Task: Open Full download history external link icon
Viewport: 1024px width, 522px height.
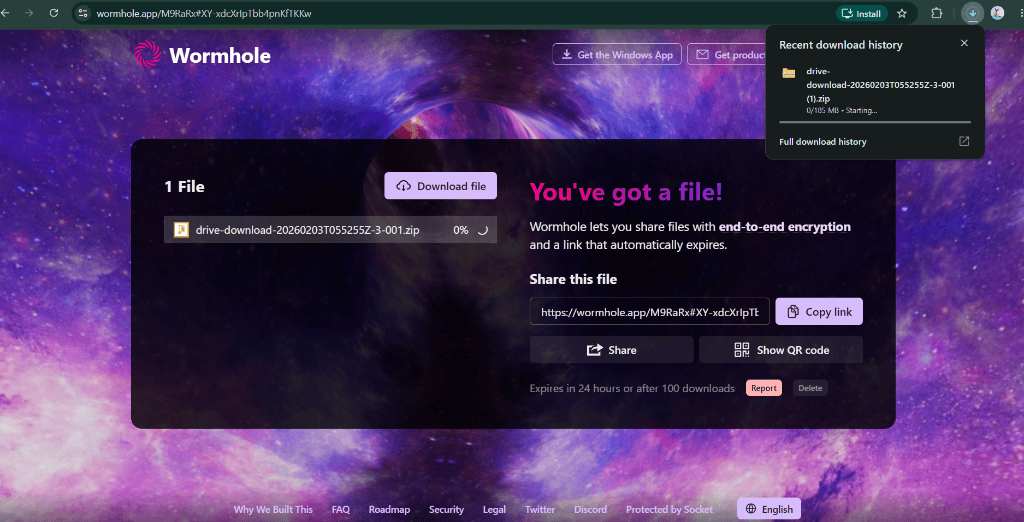Action: [x=964, y=141]
